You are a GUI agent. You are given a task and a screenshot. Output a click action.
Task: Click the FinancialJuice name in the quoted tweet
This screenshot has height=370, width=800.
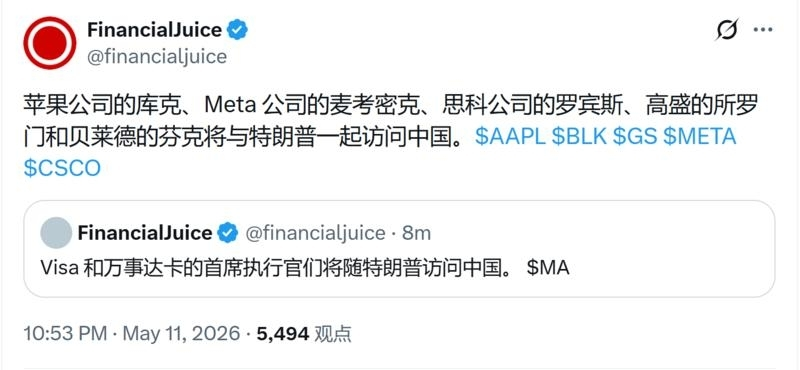point(145,233)
